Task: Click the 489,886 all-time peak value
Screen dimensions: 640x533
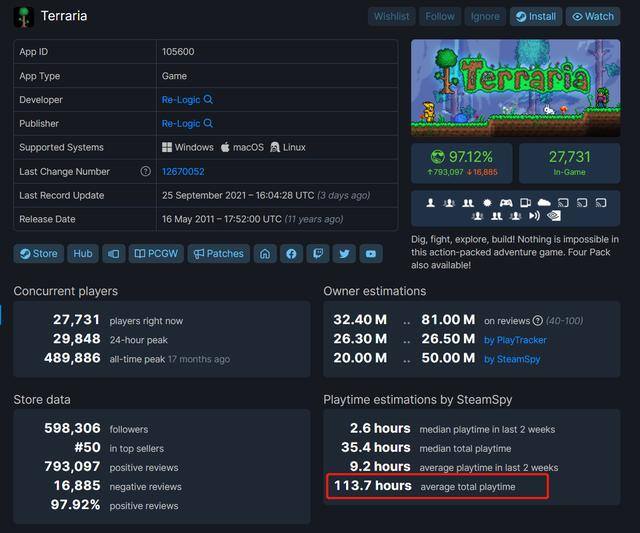Action: click(x=72, y=358)
